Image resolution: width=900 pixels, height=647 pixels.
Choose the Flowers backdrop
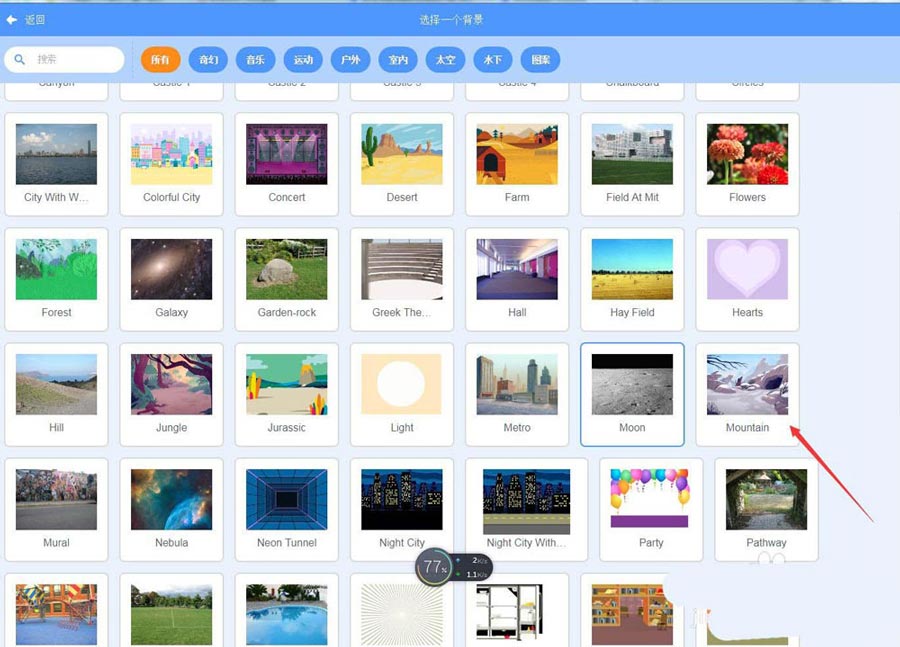pos(747,164)
